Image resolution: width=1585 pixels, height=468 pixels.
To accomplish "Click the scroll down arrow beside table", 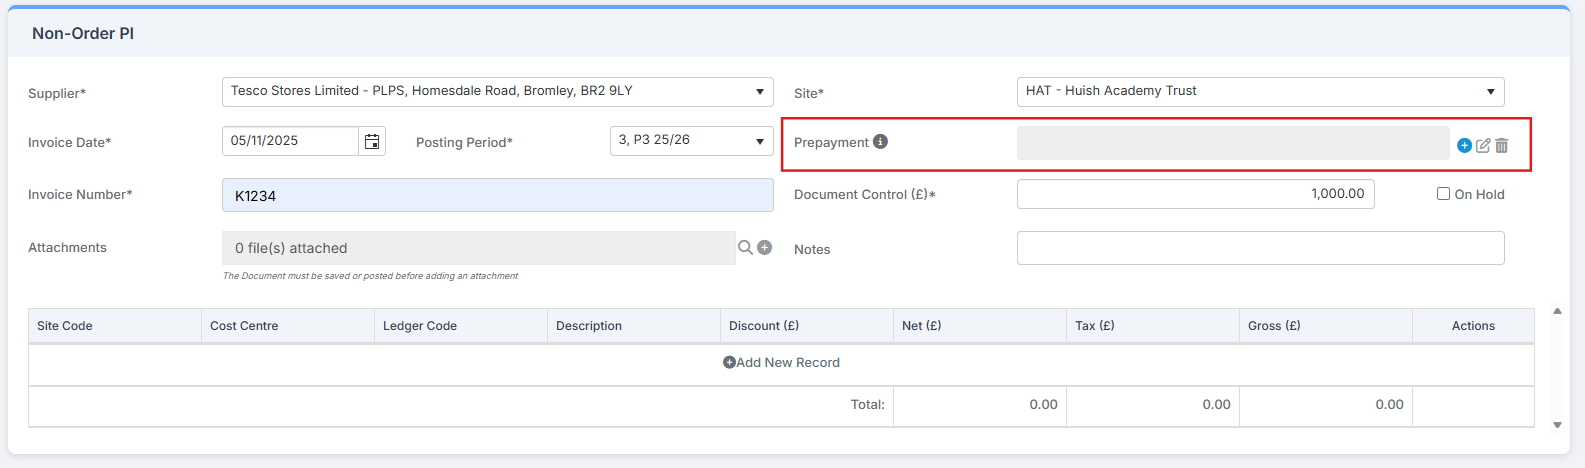I will [1557, 425].
